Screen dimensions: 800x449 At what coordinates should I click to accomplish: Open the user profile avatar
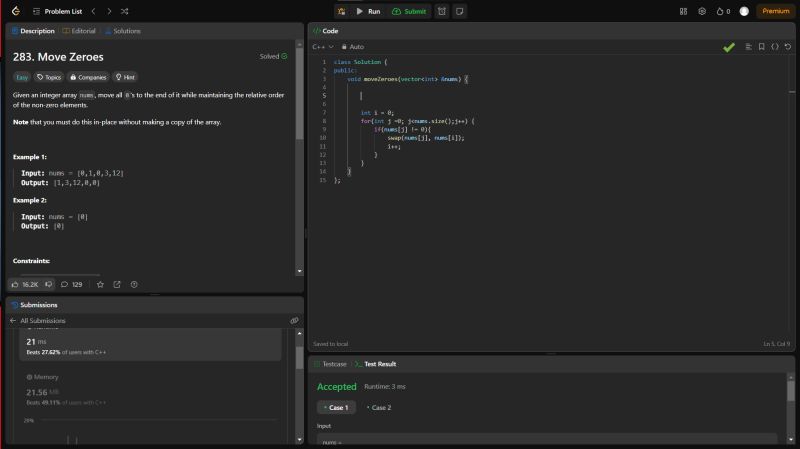[744, 11]
